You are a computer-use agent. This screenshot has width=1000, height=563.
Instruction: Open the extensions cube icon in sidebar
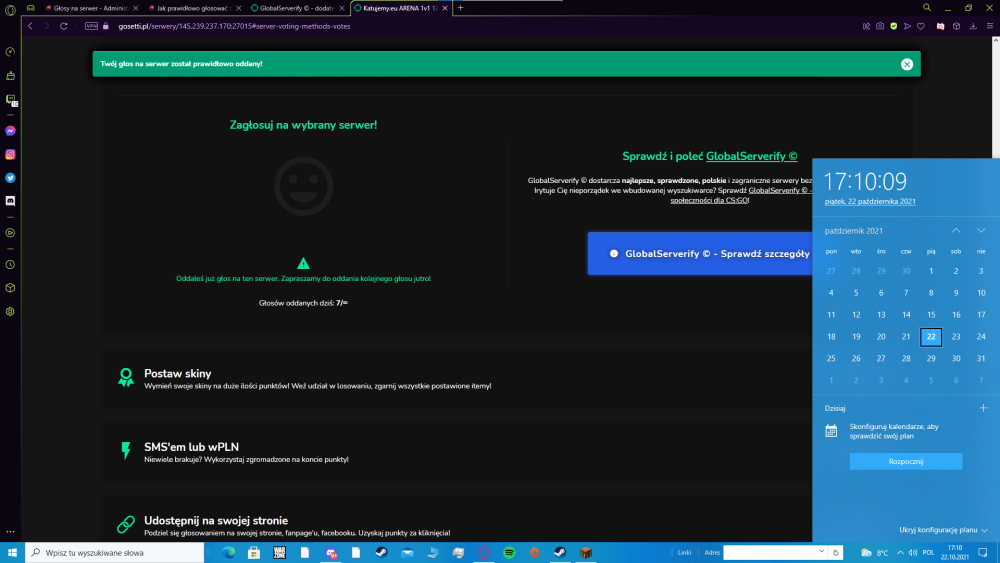point(10,288)
